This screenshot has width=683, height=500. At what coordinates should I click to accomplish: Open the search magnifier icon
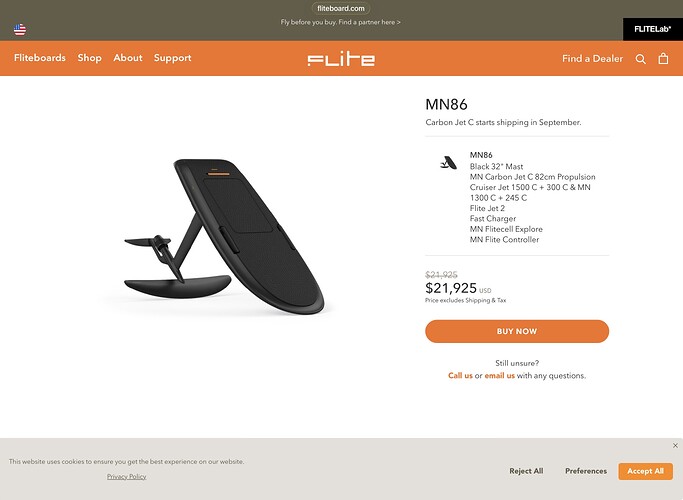640,59
